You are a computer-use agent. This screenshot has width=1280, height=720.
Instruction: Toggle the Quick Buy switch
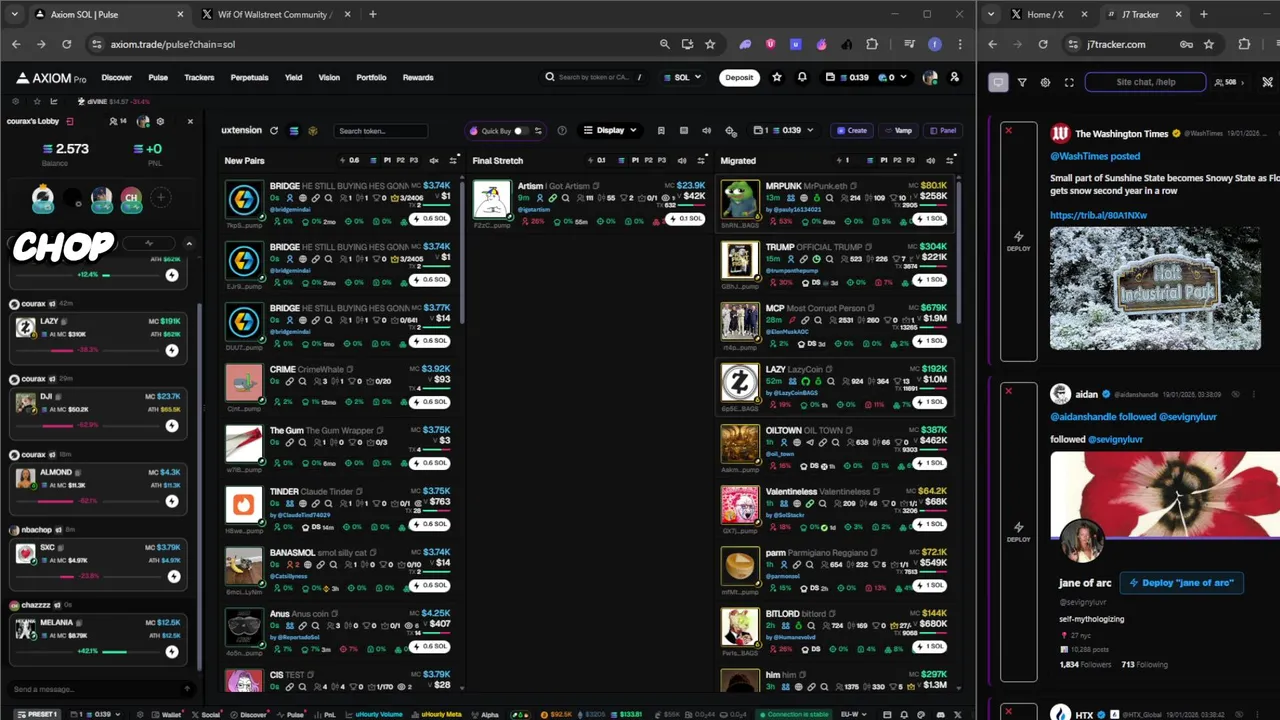coord(520,131)
